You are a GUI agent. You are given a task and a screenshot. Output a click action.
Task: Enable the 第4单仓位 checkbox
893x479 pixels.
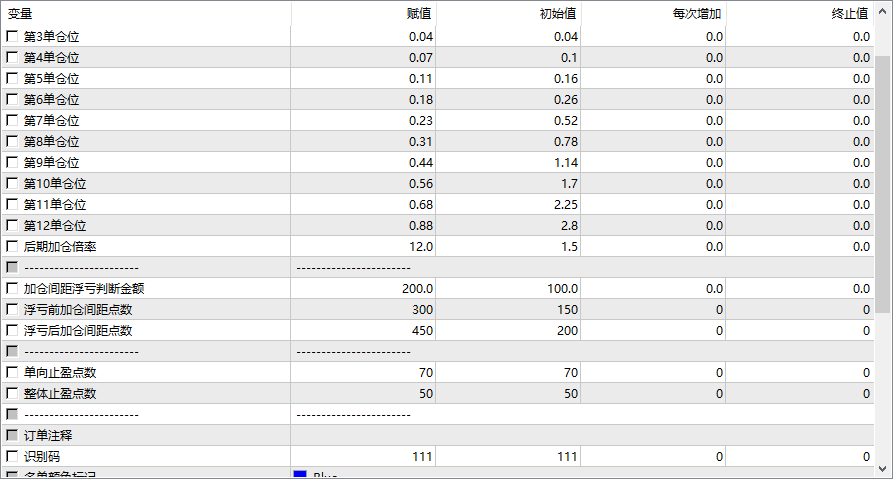coord(12,58)
